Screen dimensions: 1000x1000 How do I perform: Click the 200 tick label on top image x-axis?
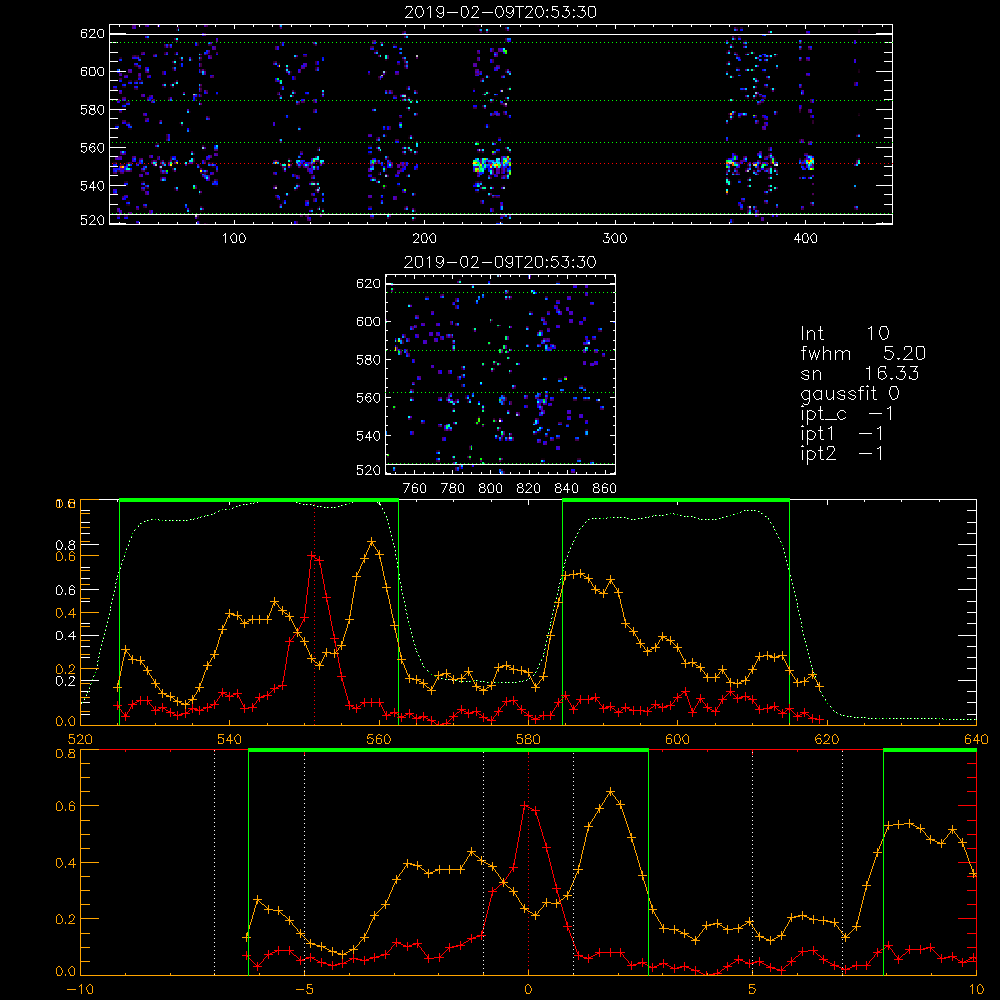click(x=424, y=239)
